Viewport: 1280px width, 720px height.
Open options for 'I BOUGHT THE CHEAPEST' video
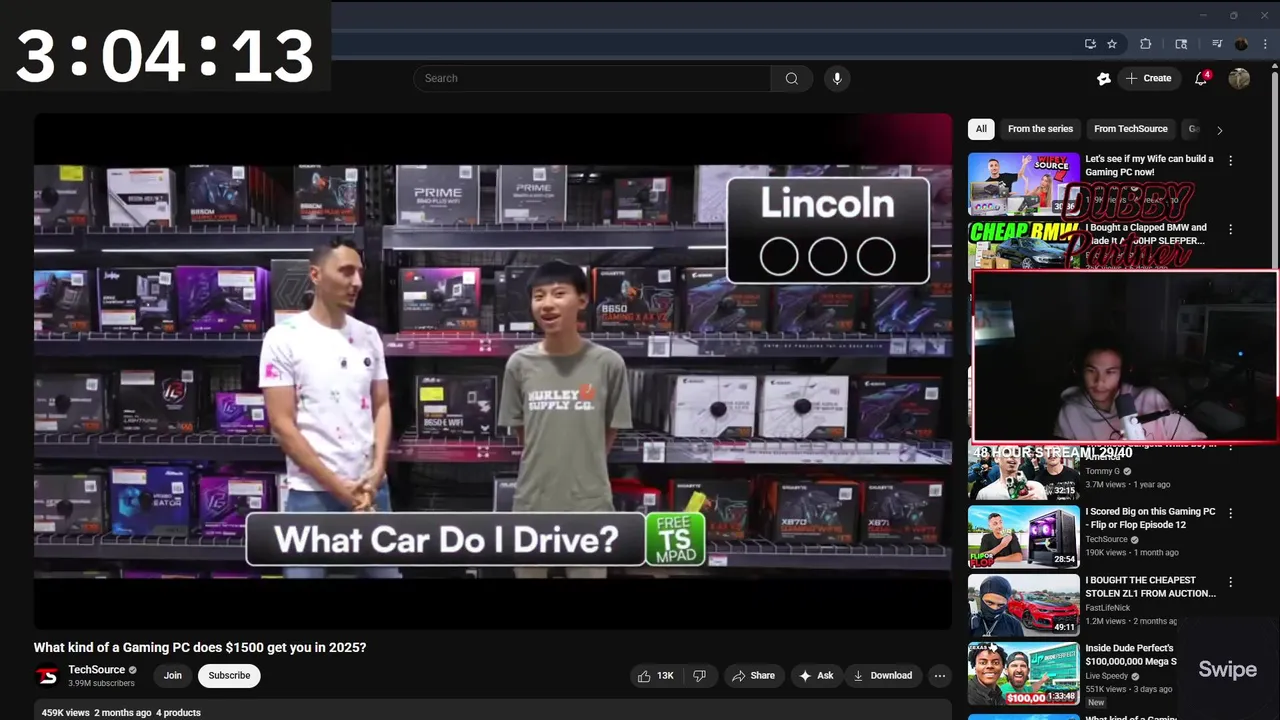tap(1231, 582)
